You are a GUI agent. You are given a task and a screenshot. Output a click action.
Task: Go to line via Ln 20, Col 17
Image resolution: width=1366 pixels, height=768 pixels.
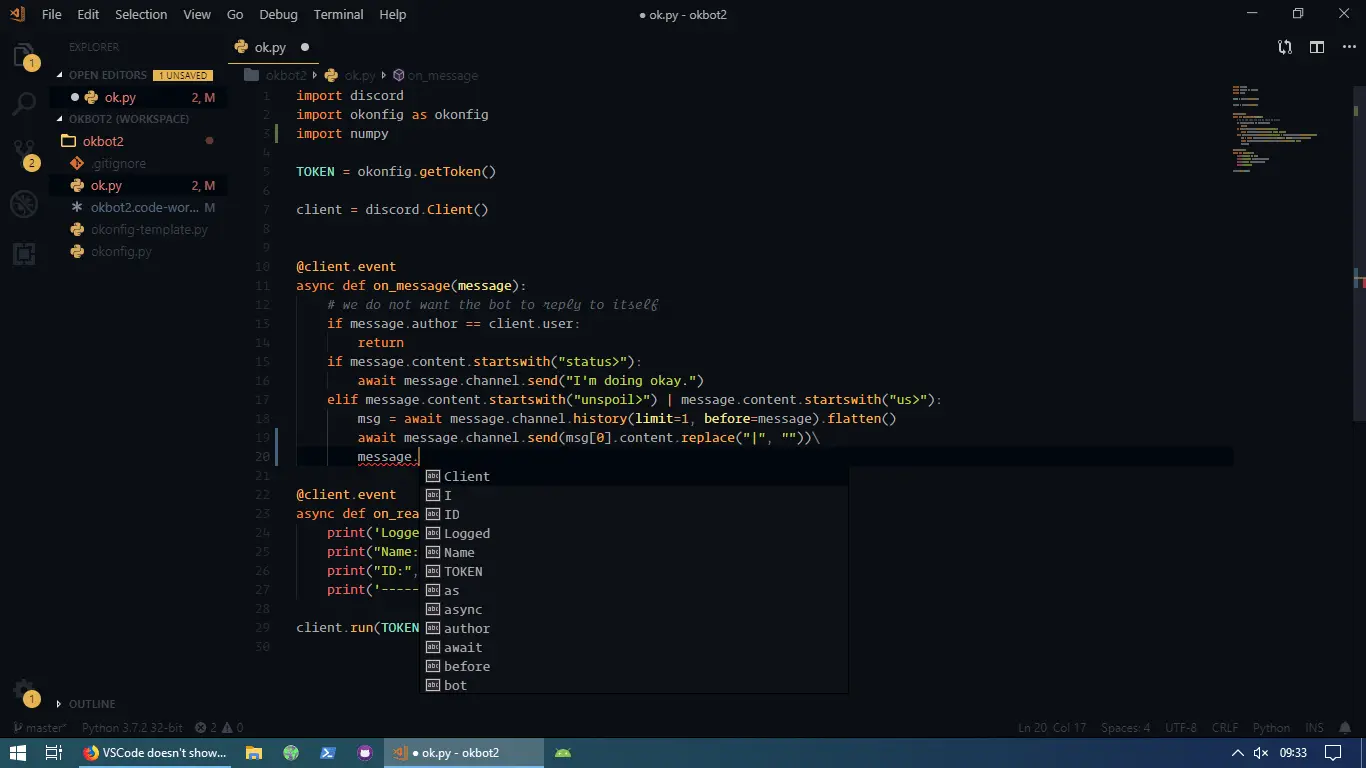[1053, 728]
